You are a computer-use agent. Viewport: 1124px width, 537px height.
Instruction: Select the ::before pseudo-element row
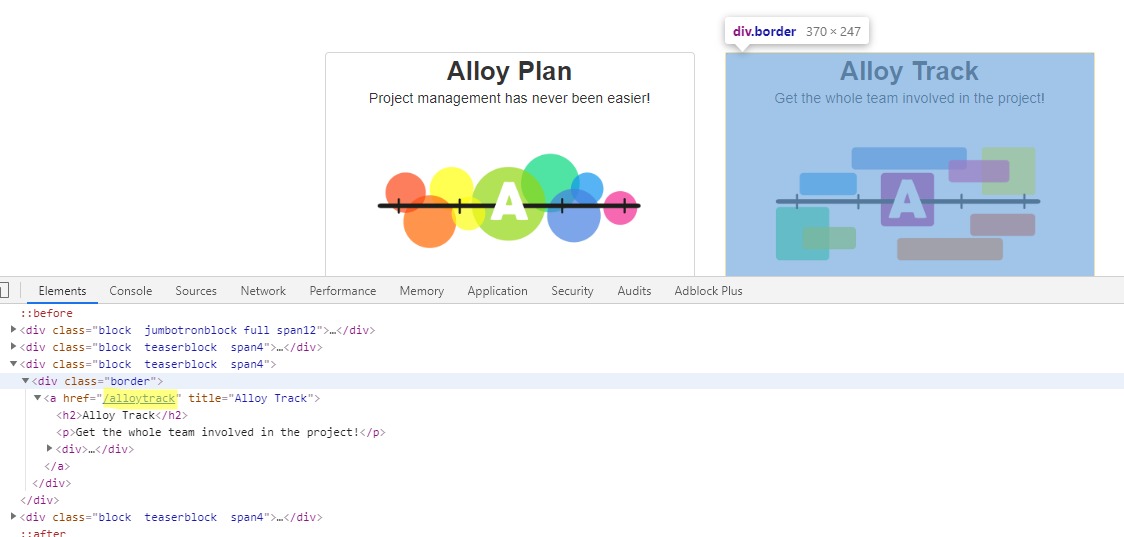click(46, 313)
